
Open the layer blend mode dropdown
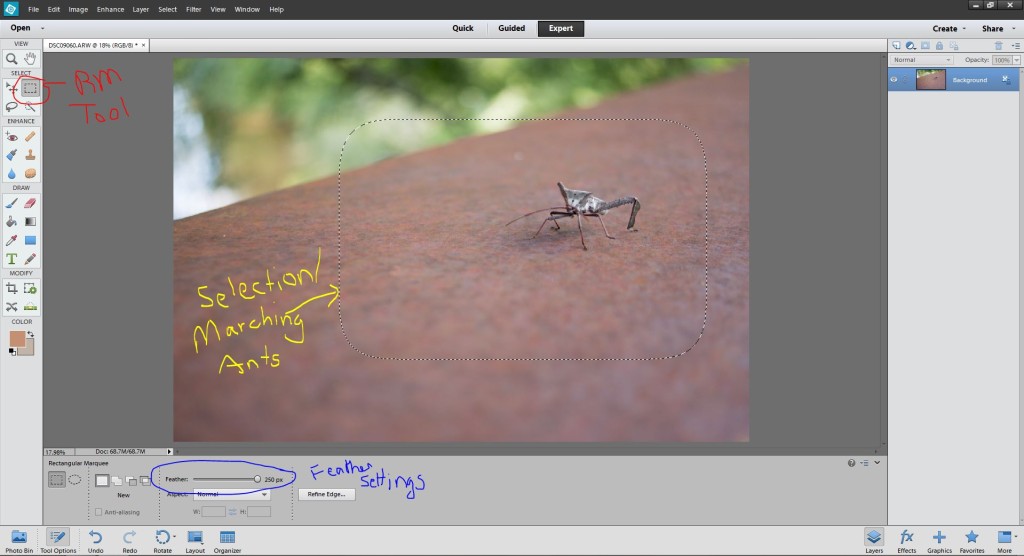coord(921,60)
